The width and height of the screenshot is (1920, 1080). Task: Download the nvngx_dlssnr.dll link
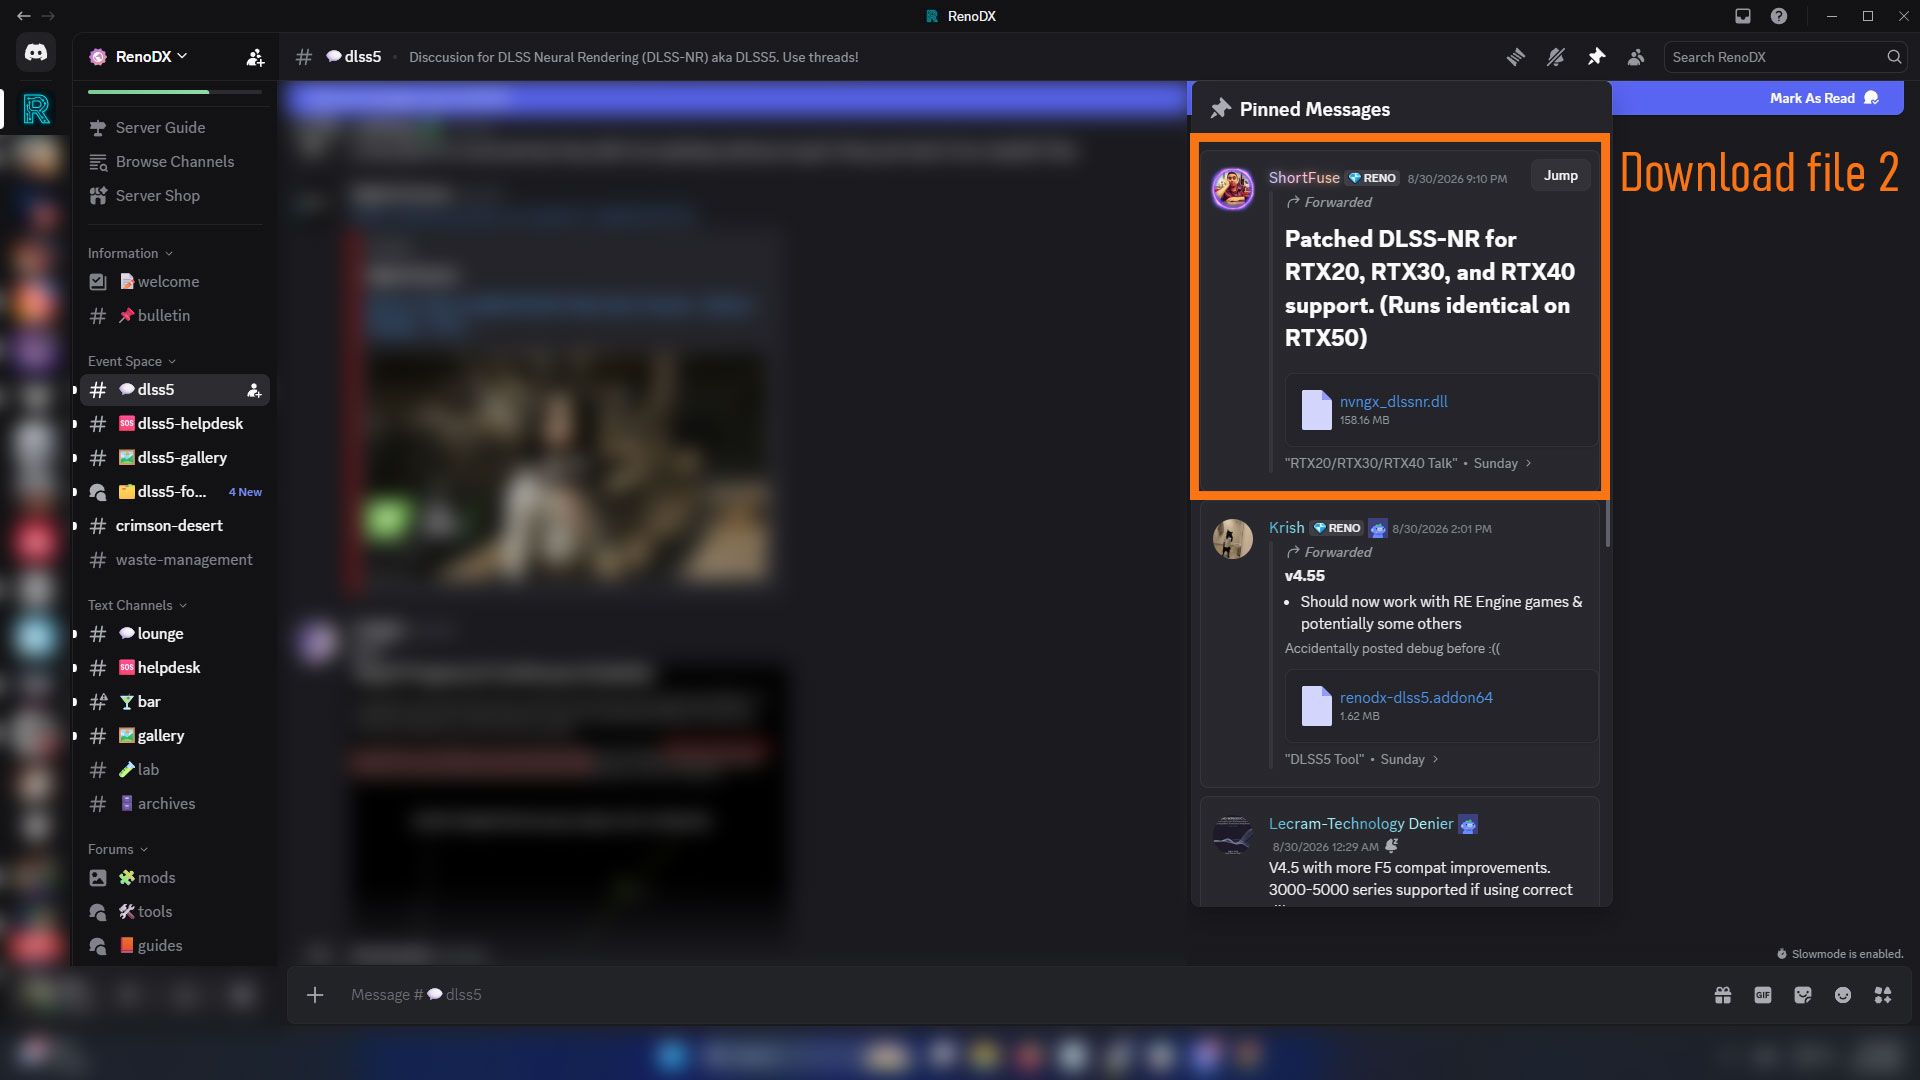click(x=1393, y=401)
